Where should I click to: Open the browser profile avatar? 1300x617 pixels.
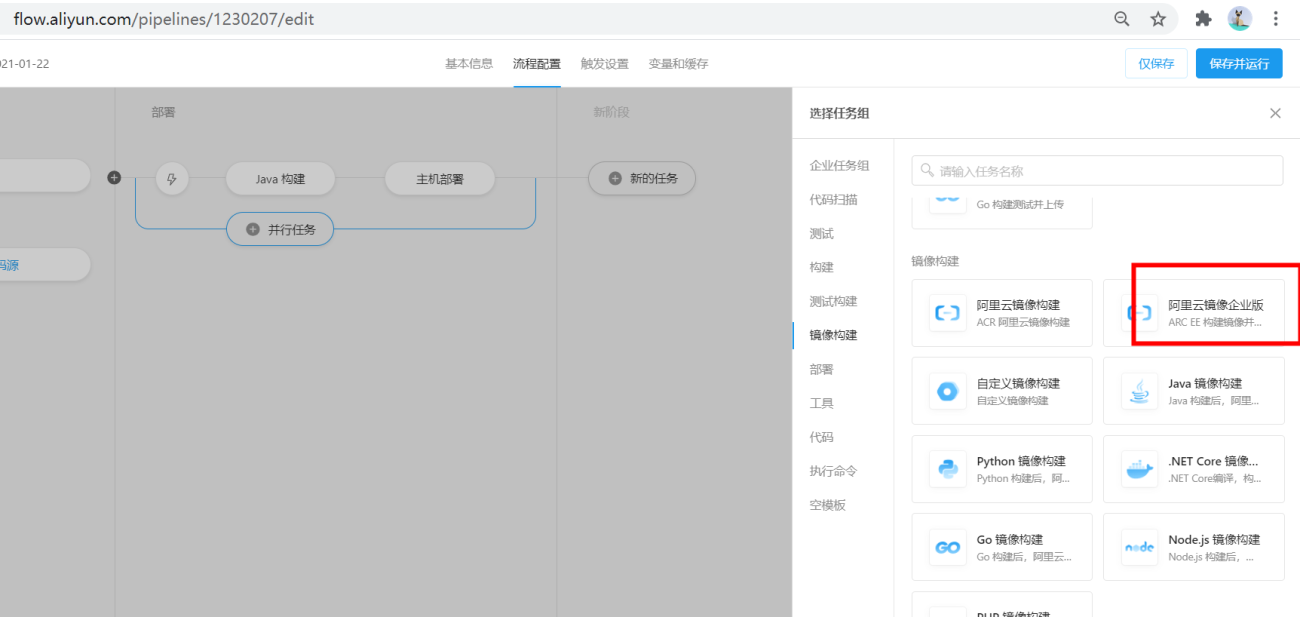coord(1240,18)
